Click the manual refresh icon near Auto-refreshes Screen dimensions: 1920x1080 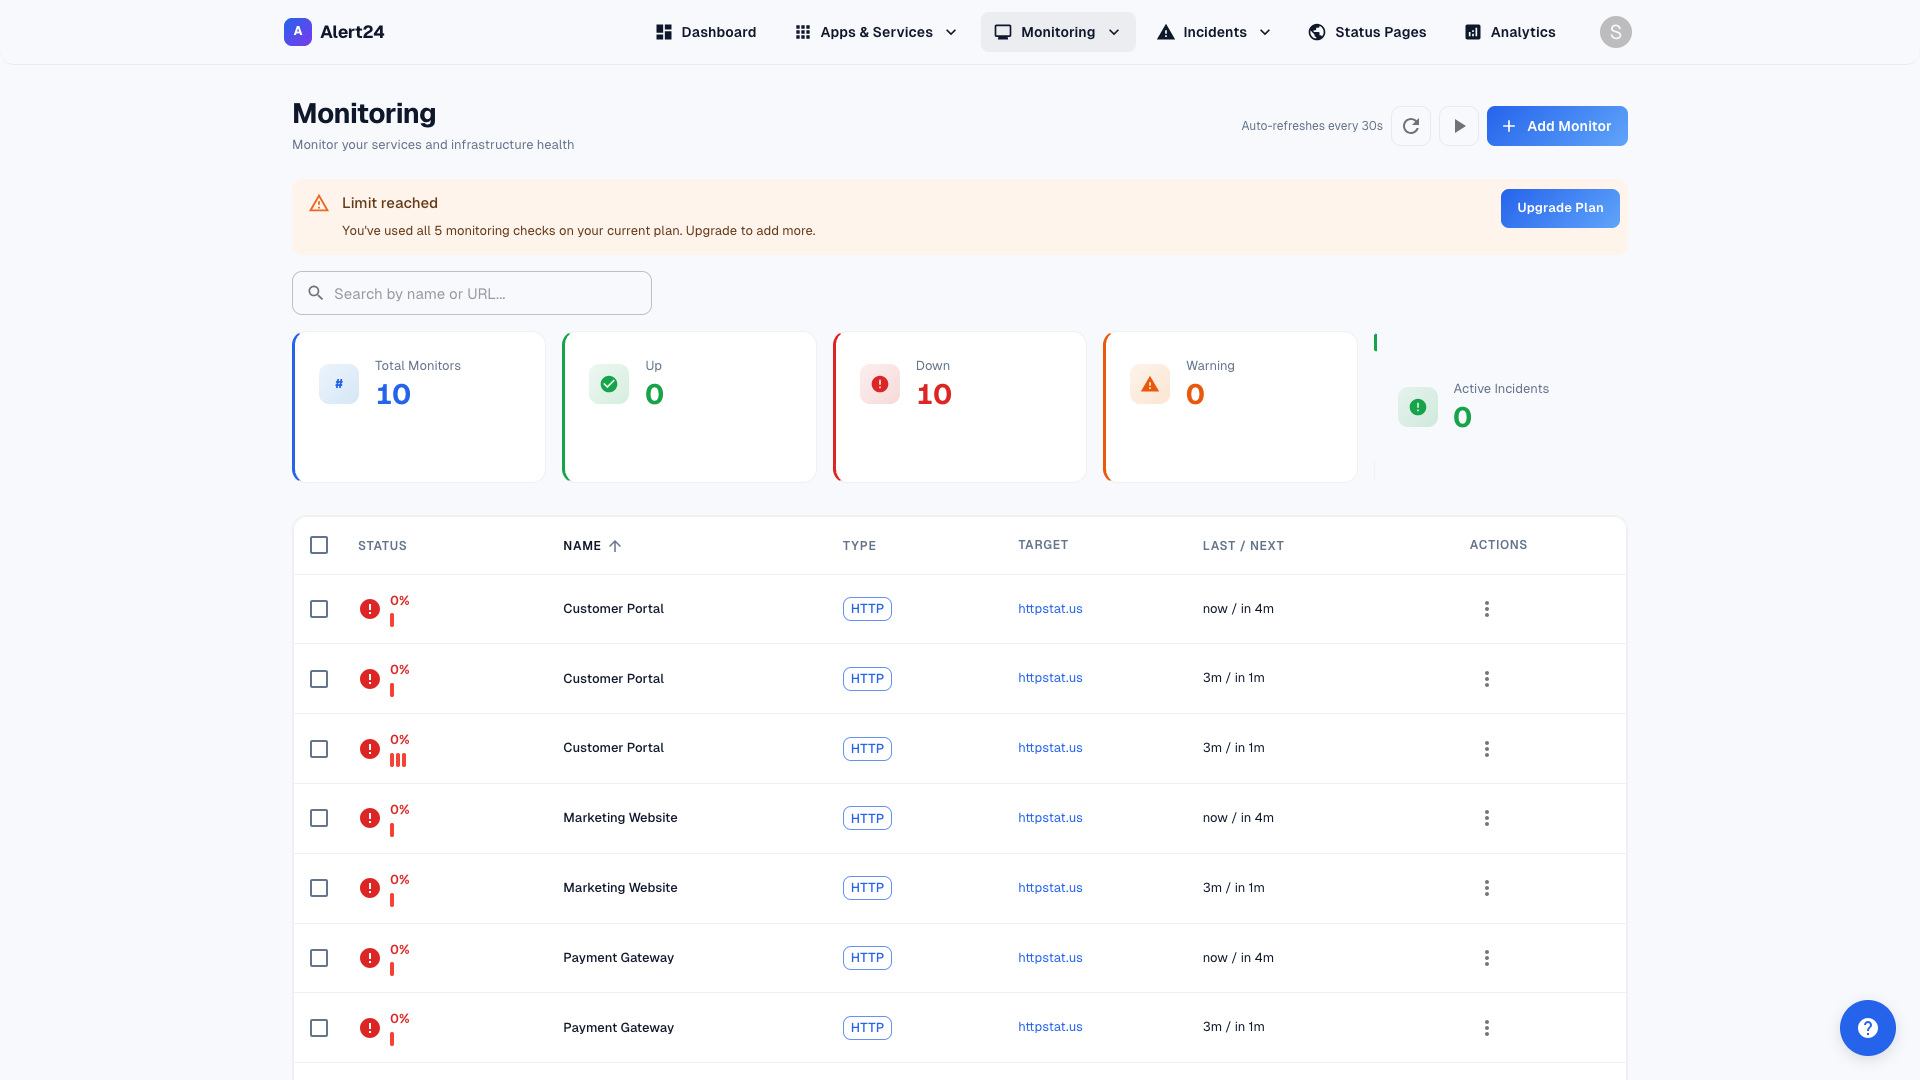pos(1411,126)
